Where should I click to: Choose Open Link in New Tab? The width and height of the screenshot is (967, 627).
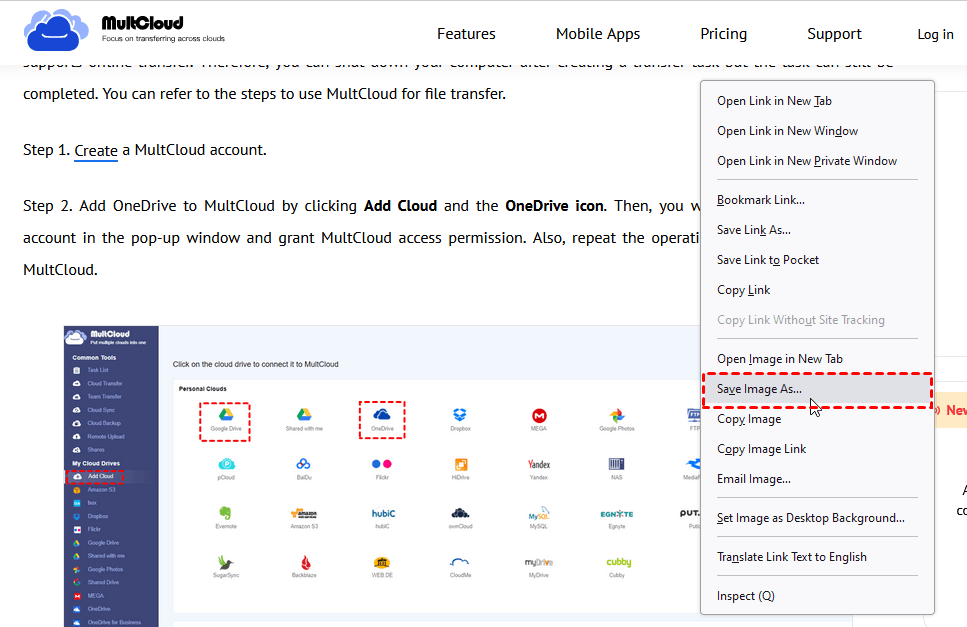pos(817,101)
